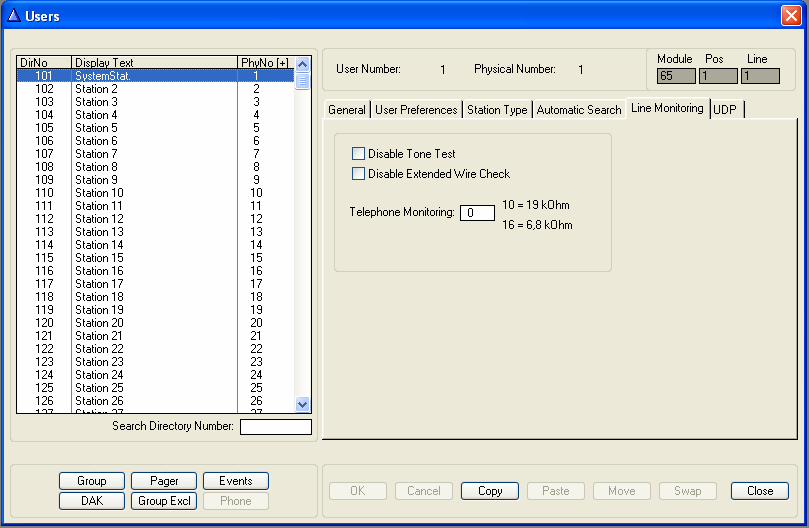The height and width of the screenshot is (528, 809).
Task: Copy the selected user settings
Action: pos(490,491)
